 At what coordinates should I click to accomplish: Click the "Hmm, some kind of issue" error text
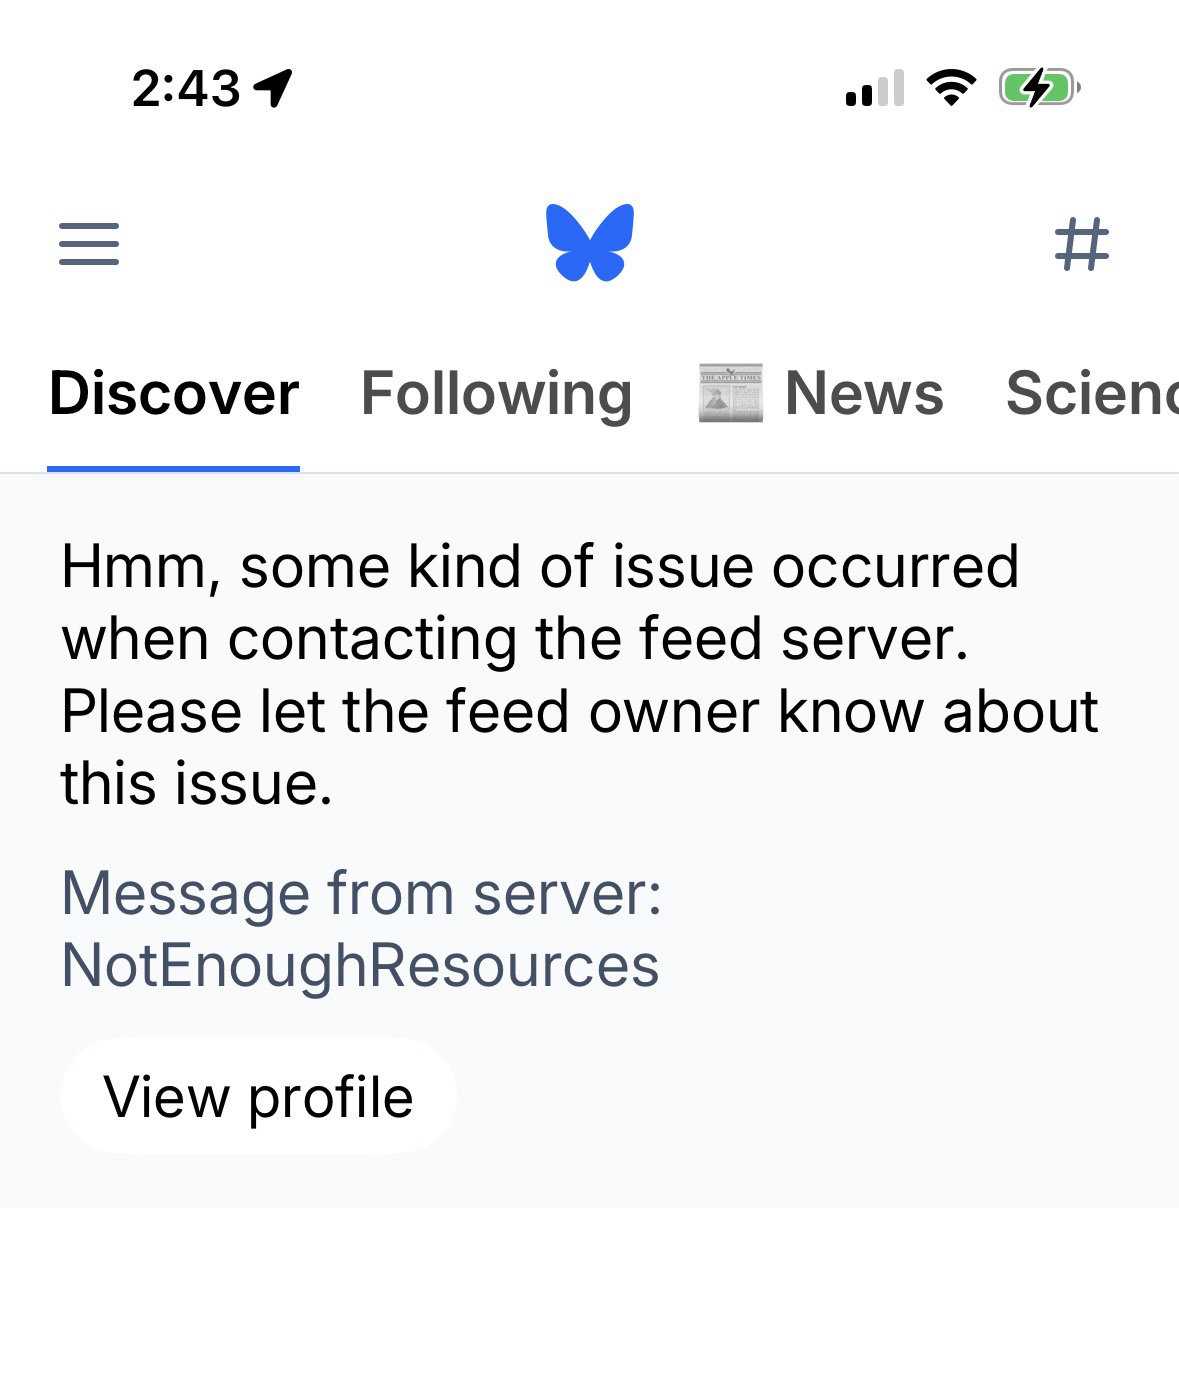pyautogui.click(x=540, y=567)
